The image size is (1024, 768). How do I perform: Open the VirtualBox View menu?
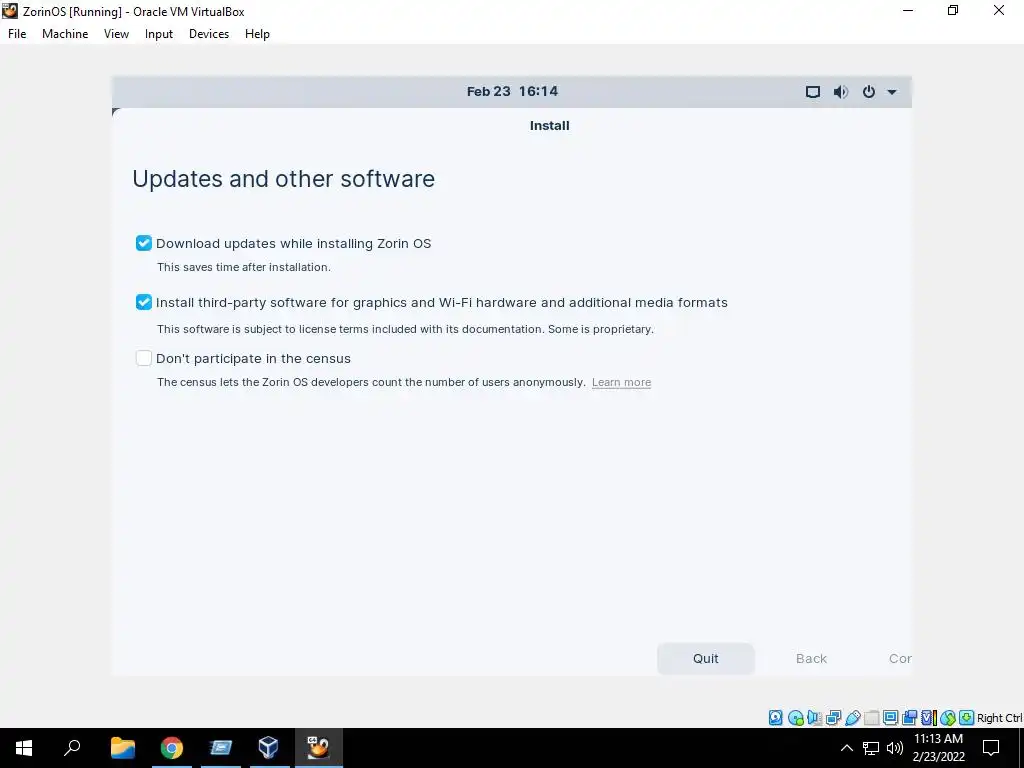tap(116, 34)
